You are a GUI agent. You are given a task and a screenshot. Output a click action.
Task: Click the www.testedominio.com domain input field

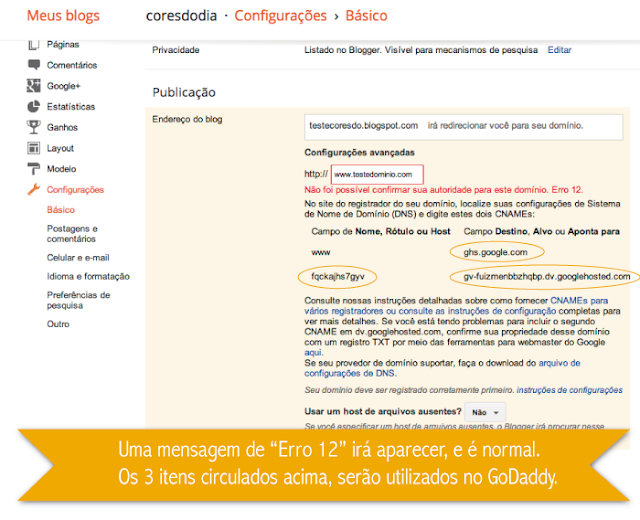(377, 174)
